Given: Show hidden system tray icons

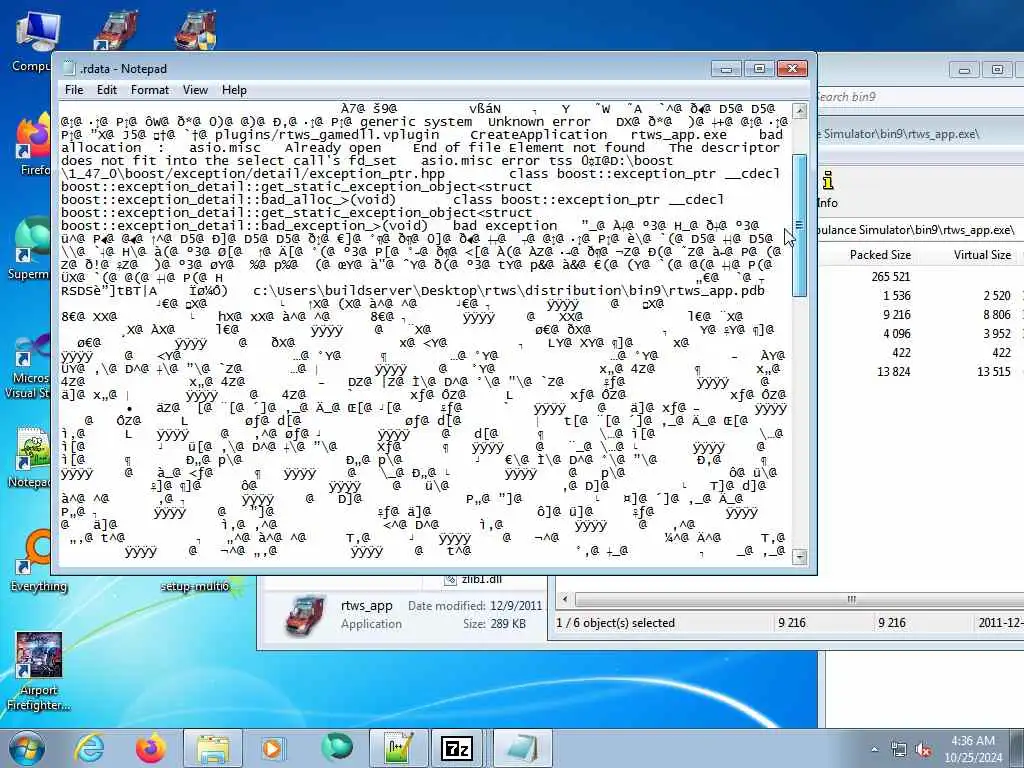Looking at the screenshot, I should pyautogui.click(x=874, y=749).
